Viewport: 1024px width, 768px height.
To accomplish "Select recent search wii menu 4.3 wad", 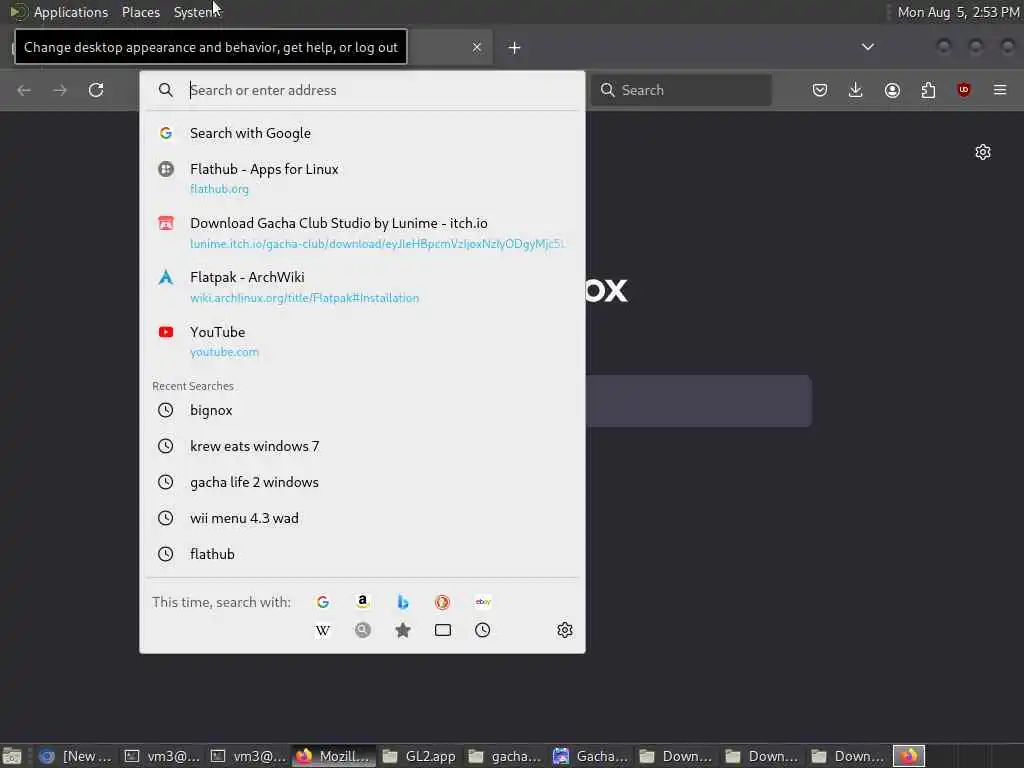I will (x=362, y=518).
